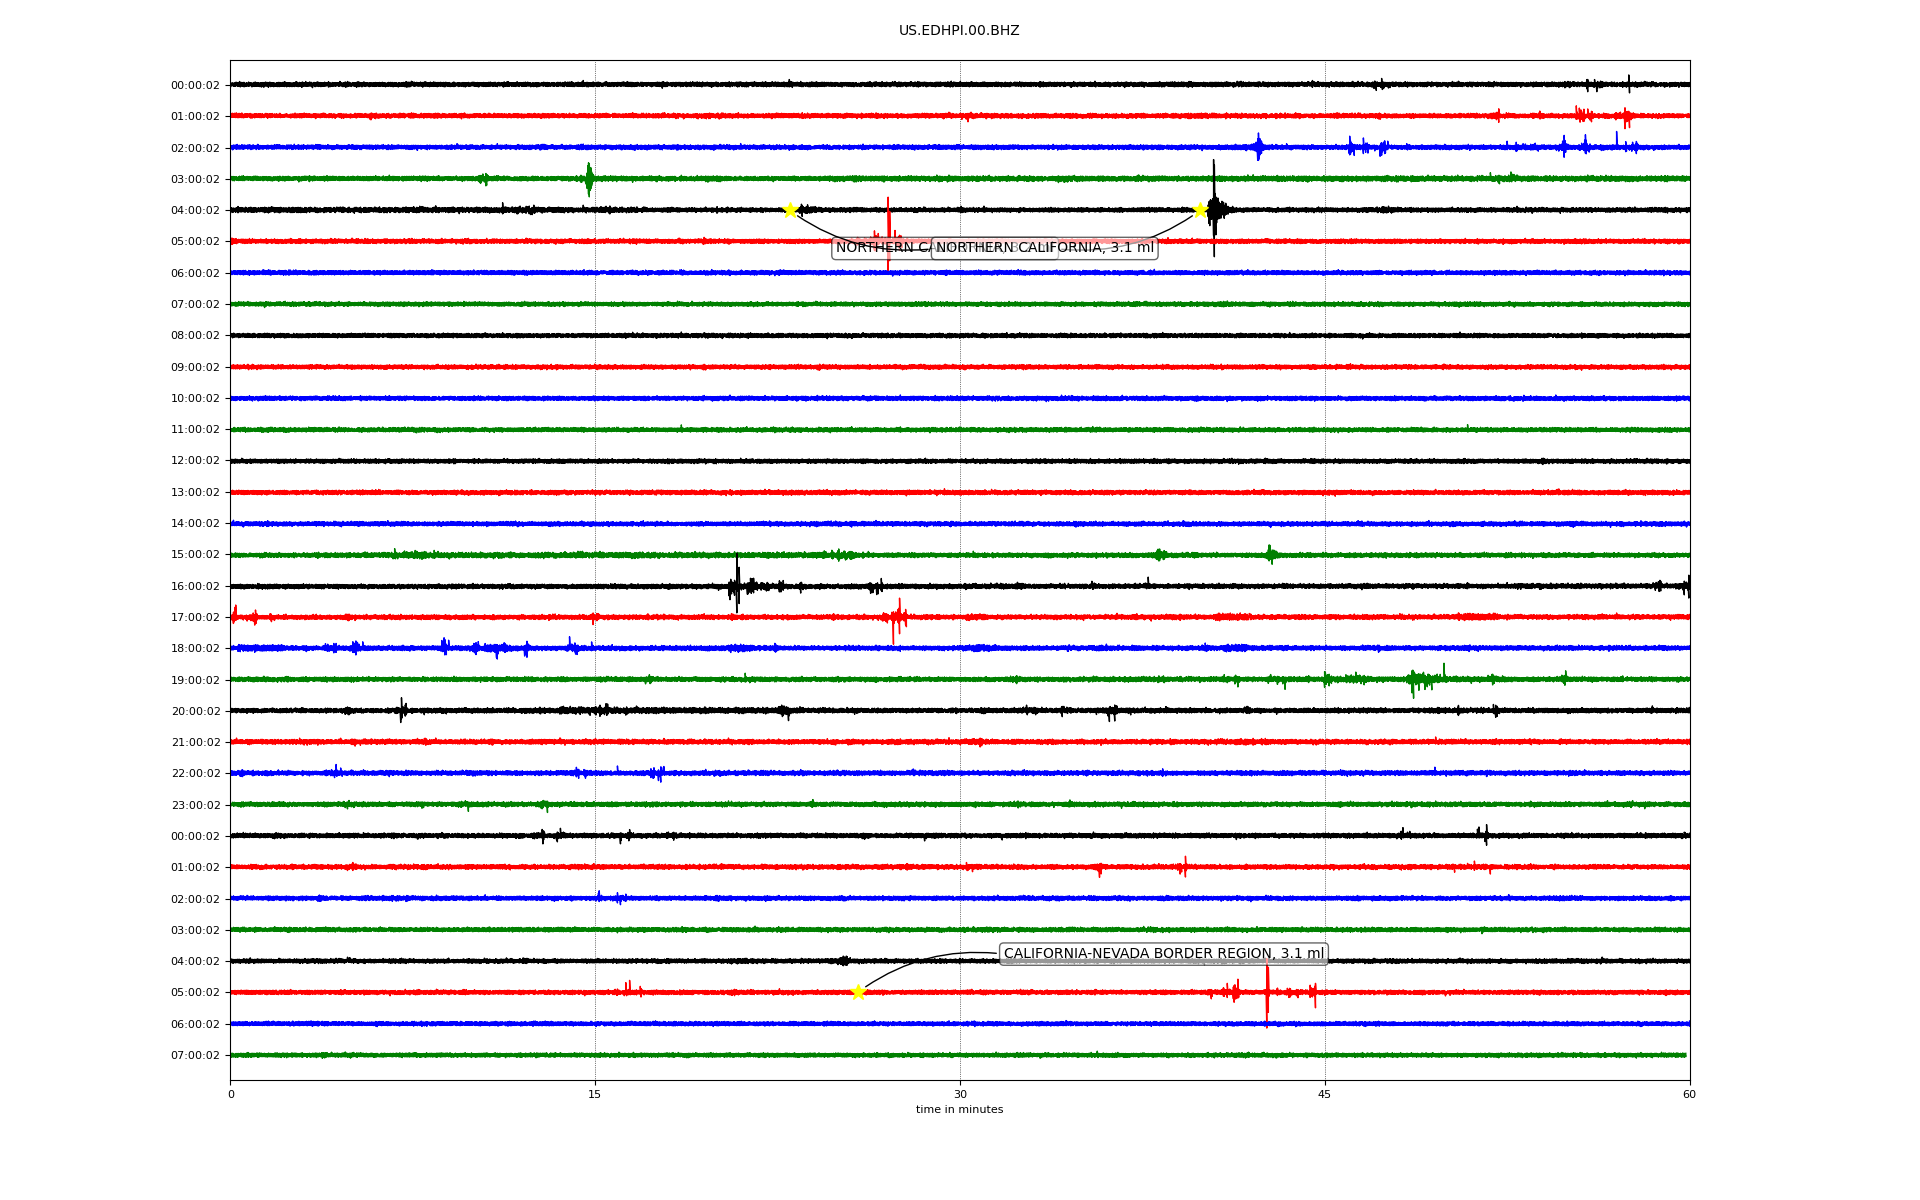Click the 16:00:02 row time label

tap(195, 586)
